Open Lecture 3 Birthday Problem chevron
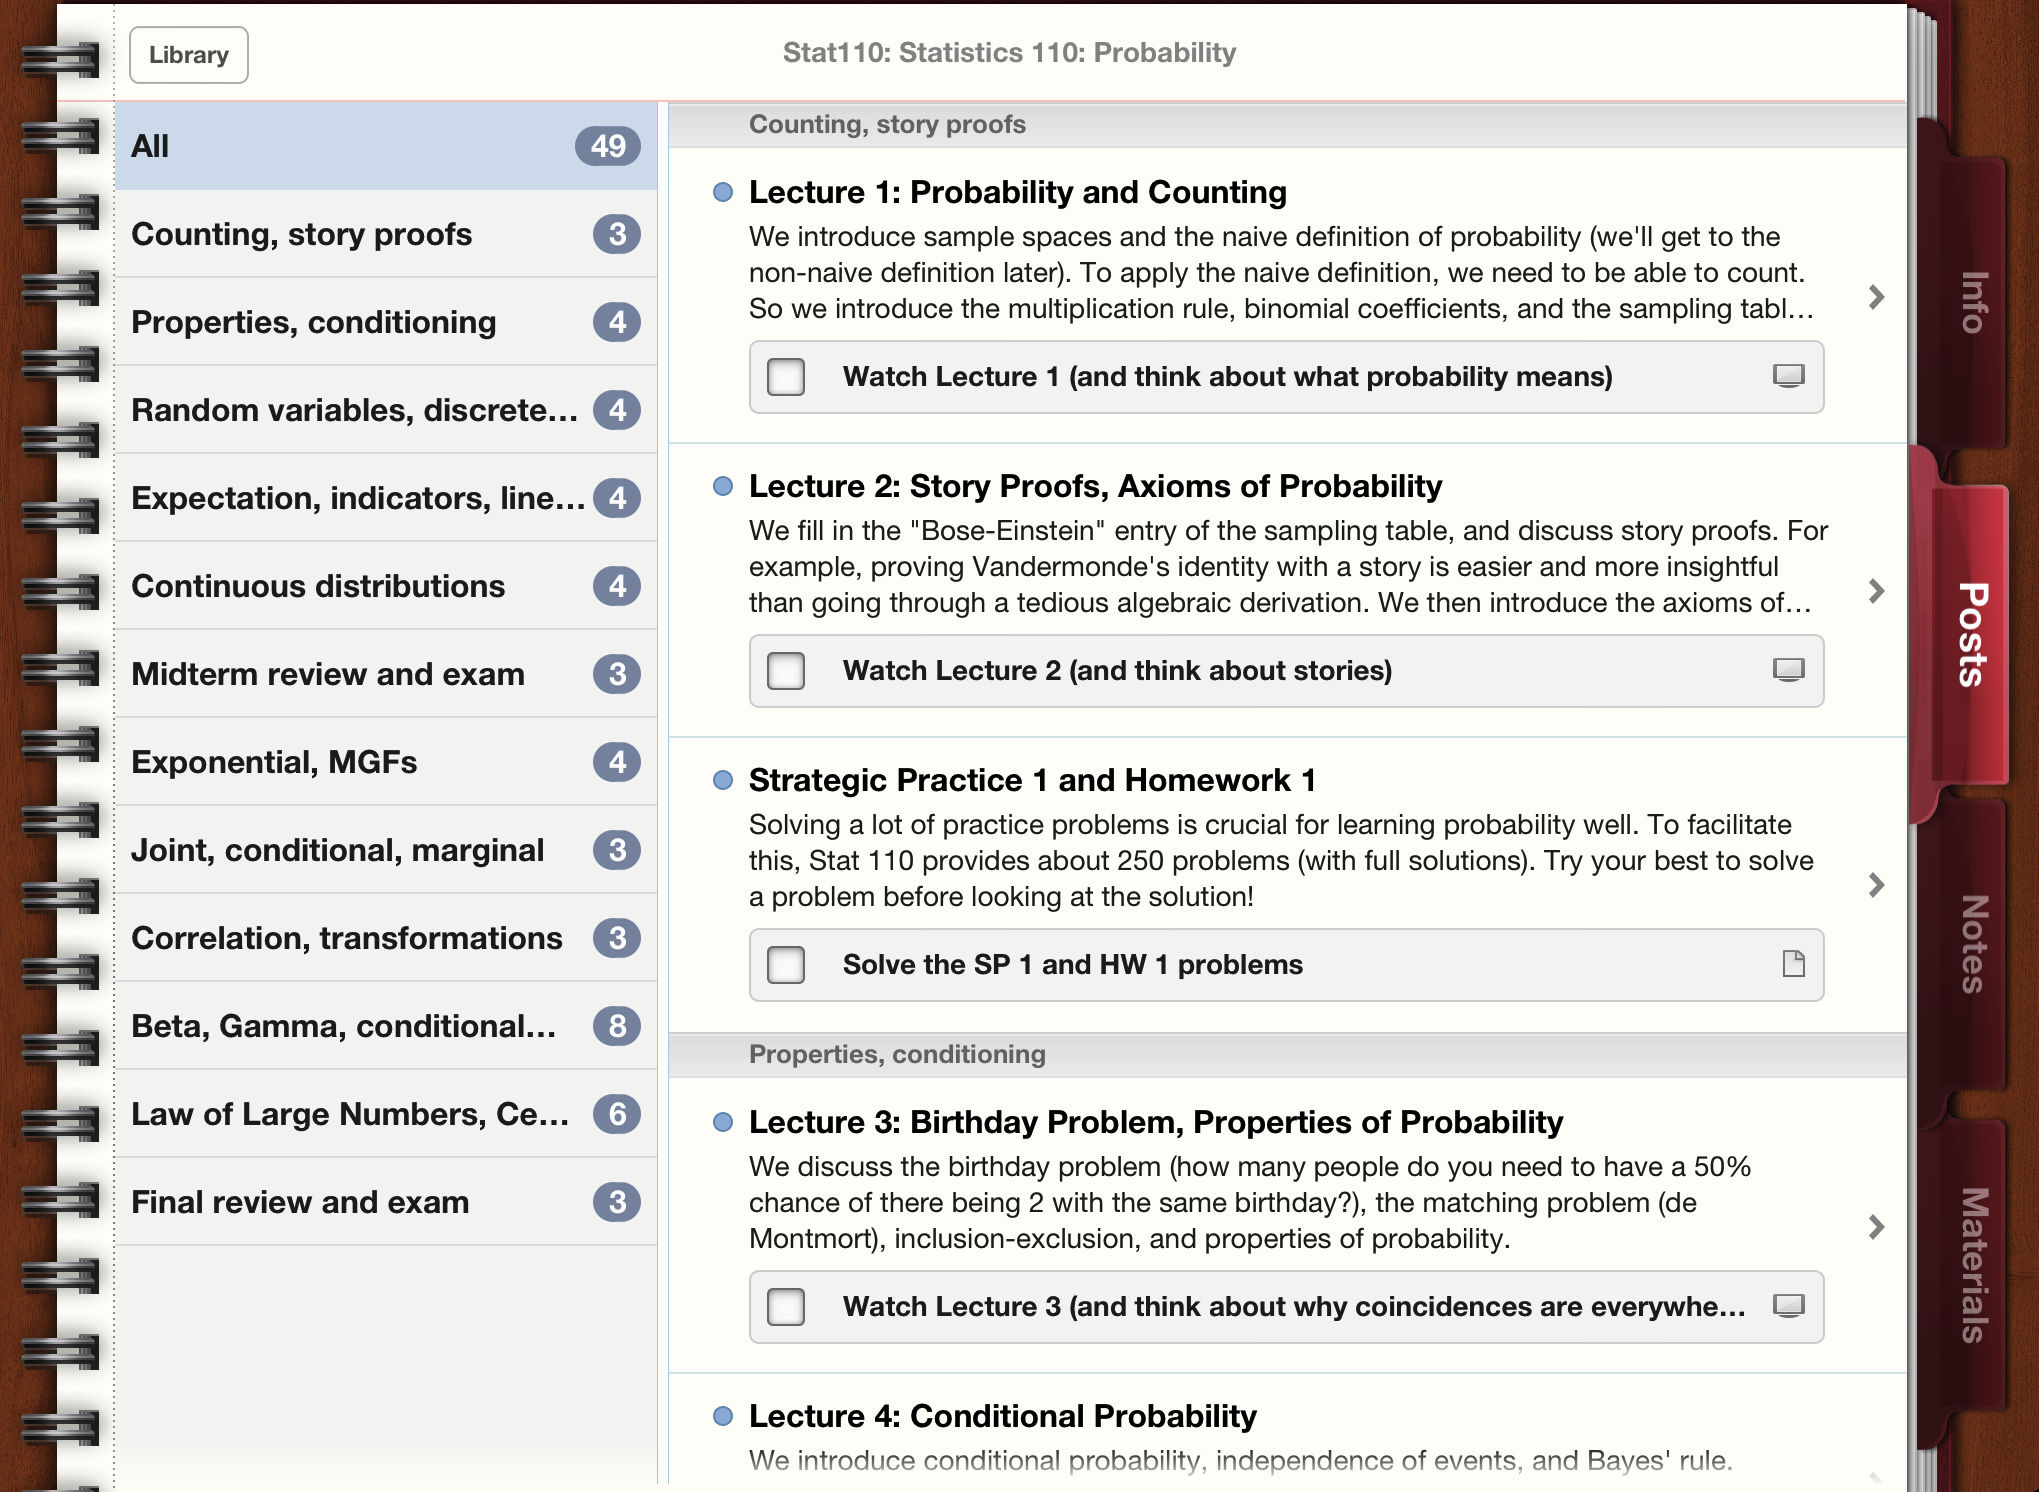This screenshot has width=2039, height=1492. point(1876,1226)
